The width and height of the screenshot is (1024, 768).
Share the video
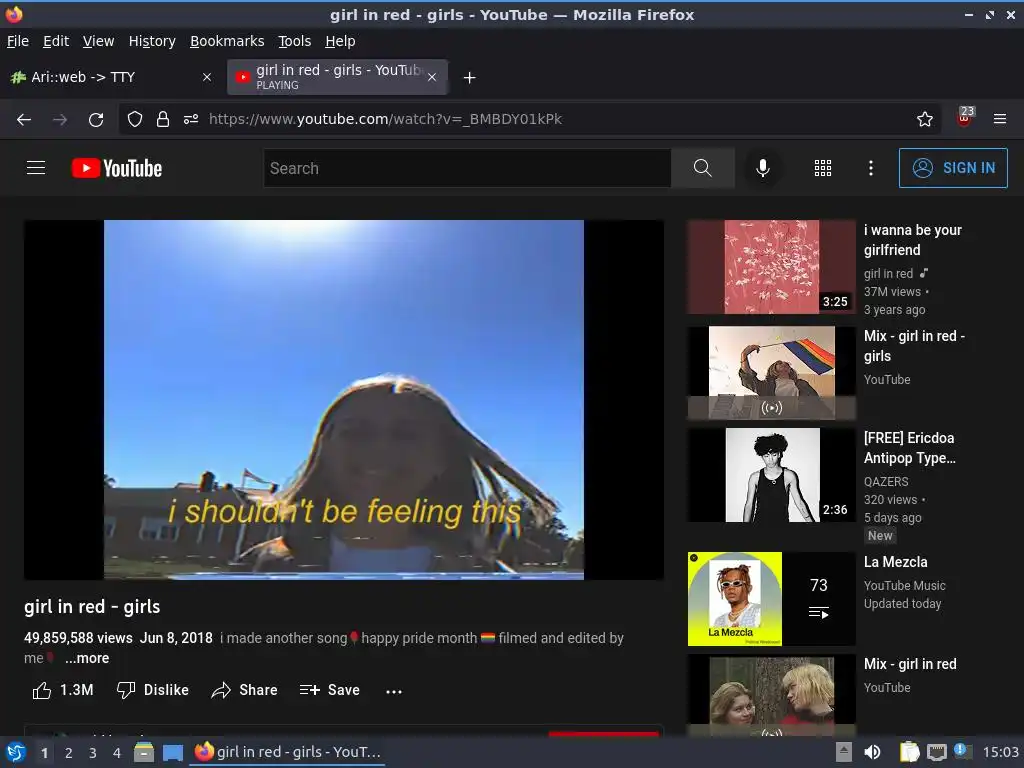tap(244, 690)
